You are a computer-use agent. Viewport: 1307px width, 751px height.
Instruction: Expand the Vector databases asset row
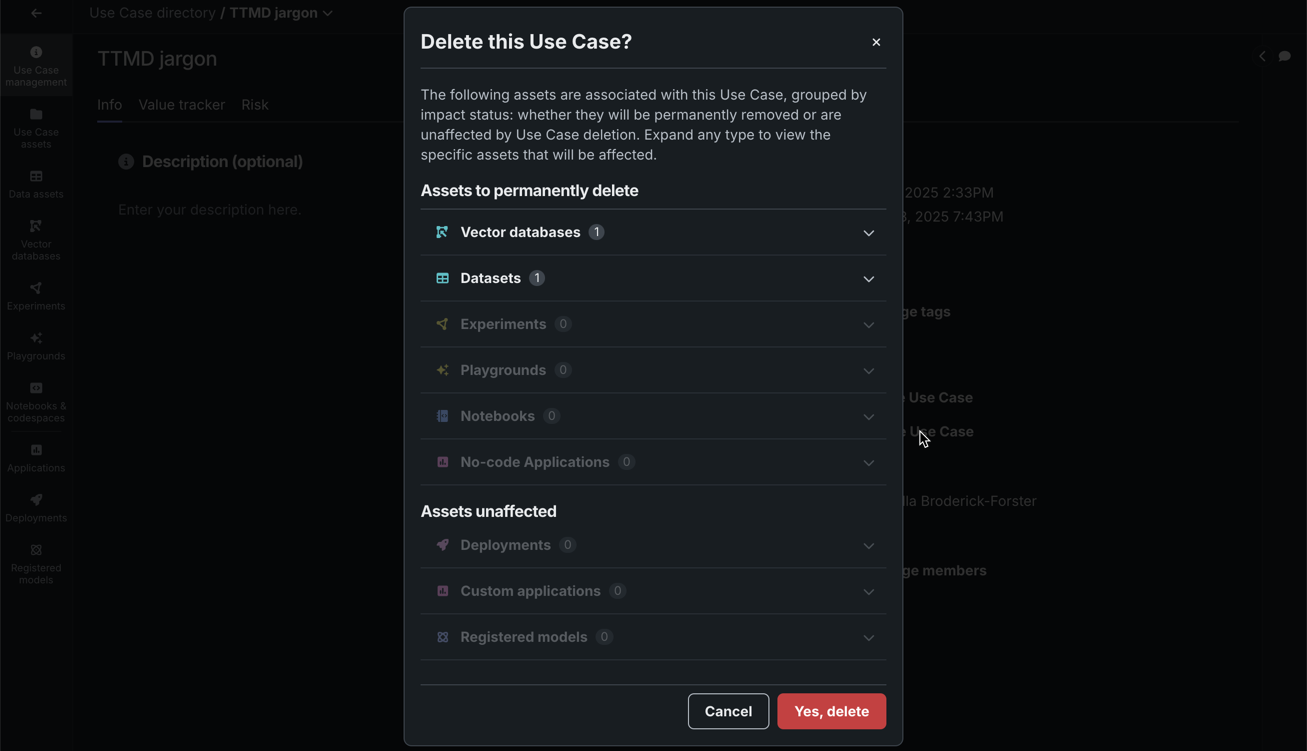tap(868, 233)
